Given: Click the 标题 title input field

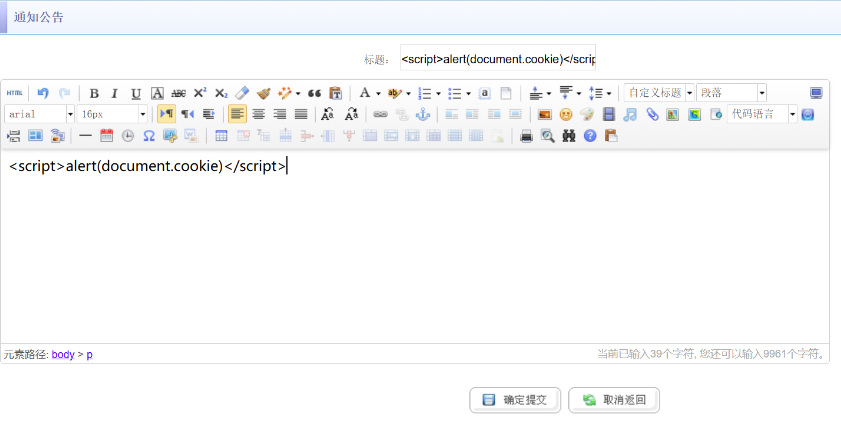Looking at the screenshot, I should point(498,57).
